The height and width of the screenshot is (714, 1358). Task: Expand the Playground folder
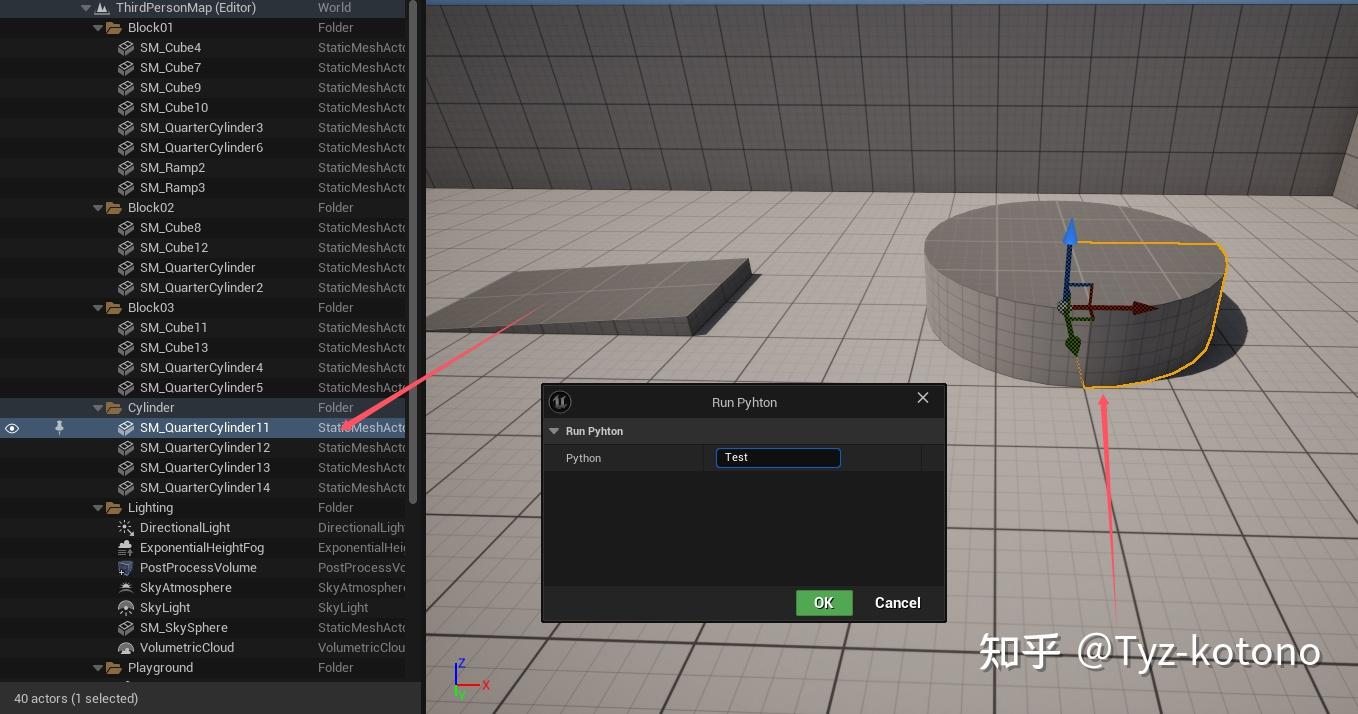click(x=98, y=667)
